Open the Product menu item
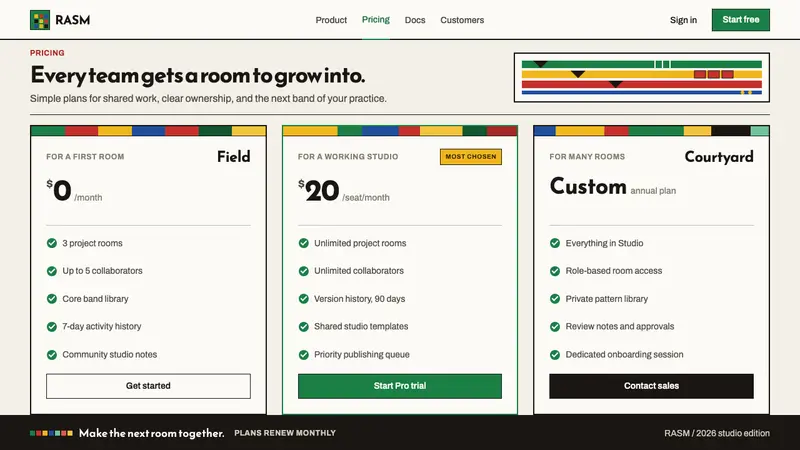The width and height of the screenshot is (800, 450). [331, 20]
